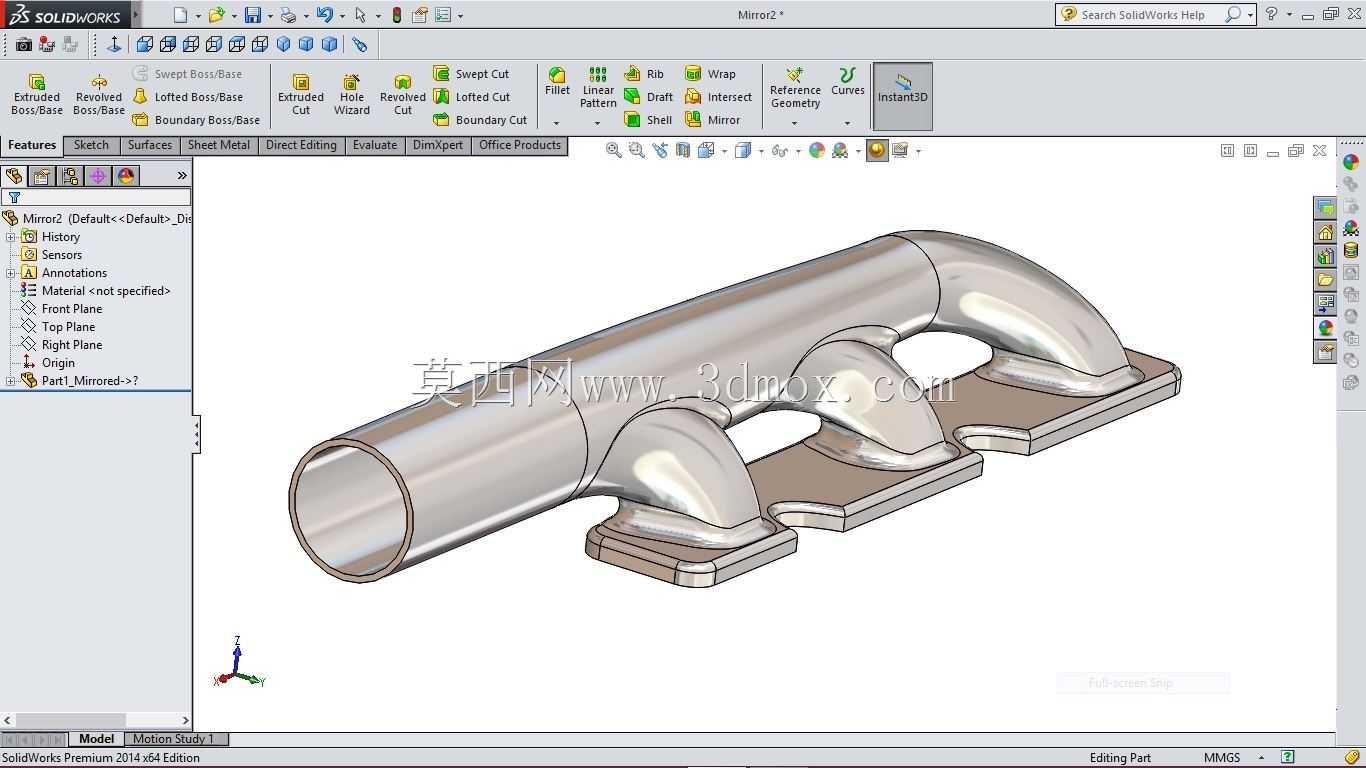
Task: Click the Boundary Cut tool
Action: [480, 120]
